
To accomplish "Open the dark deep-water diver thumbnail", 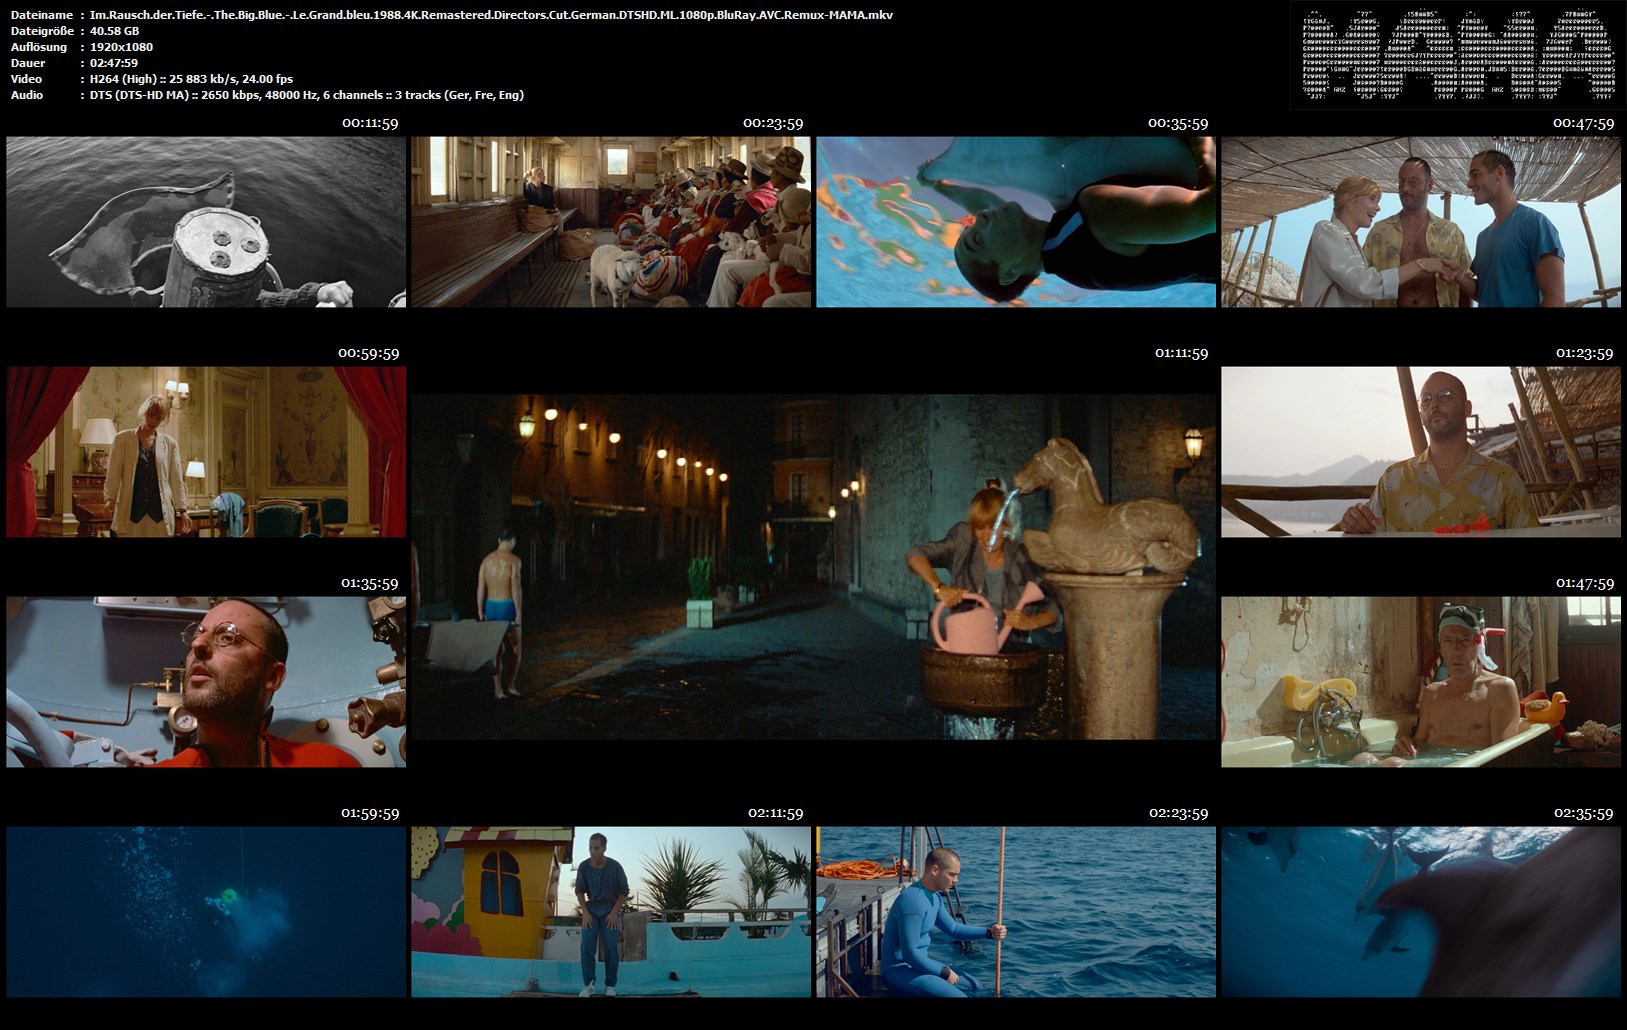I will point(206,912).
